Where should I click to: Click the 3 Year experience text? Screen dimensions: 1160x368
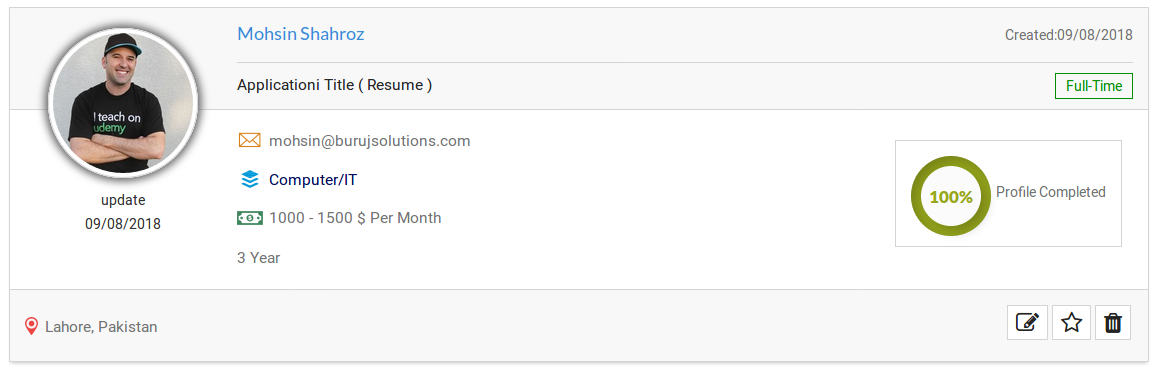tap(258, 258)
